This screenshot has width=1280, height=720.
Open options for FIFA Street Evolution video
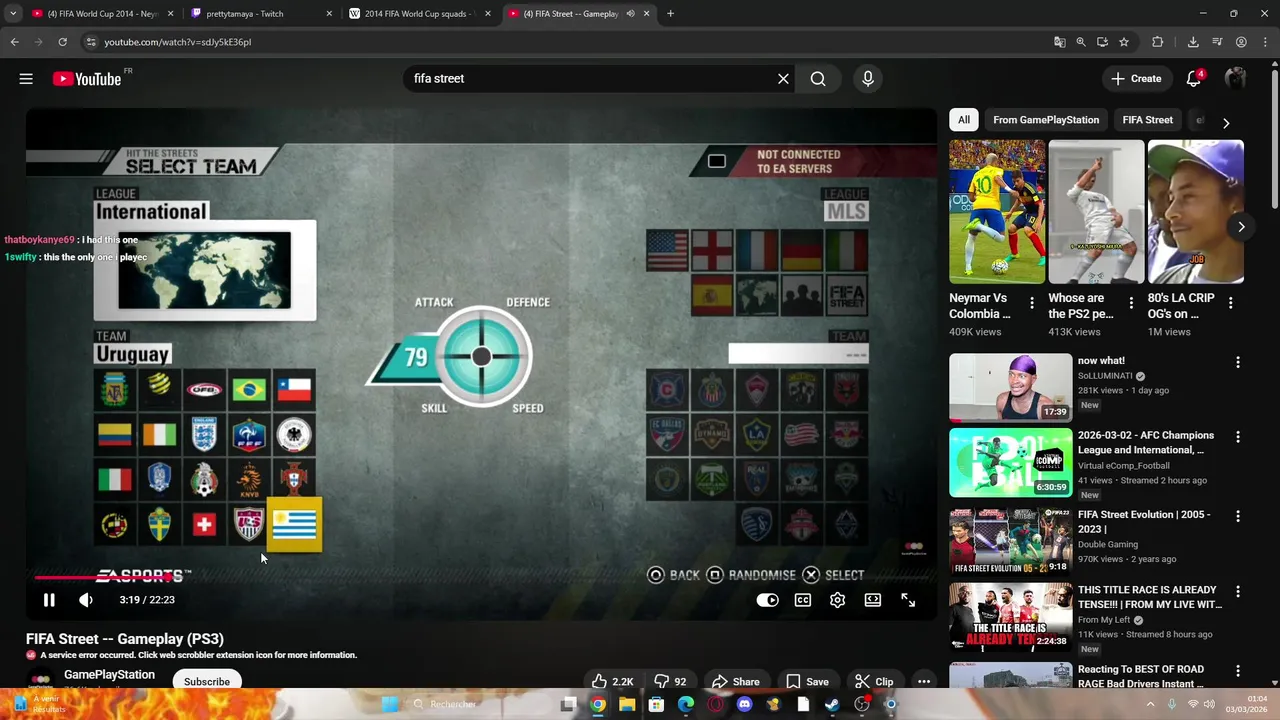point(1238,516)
